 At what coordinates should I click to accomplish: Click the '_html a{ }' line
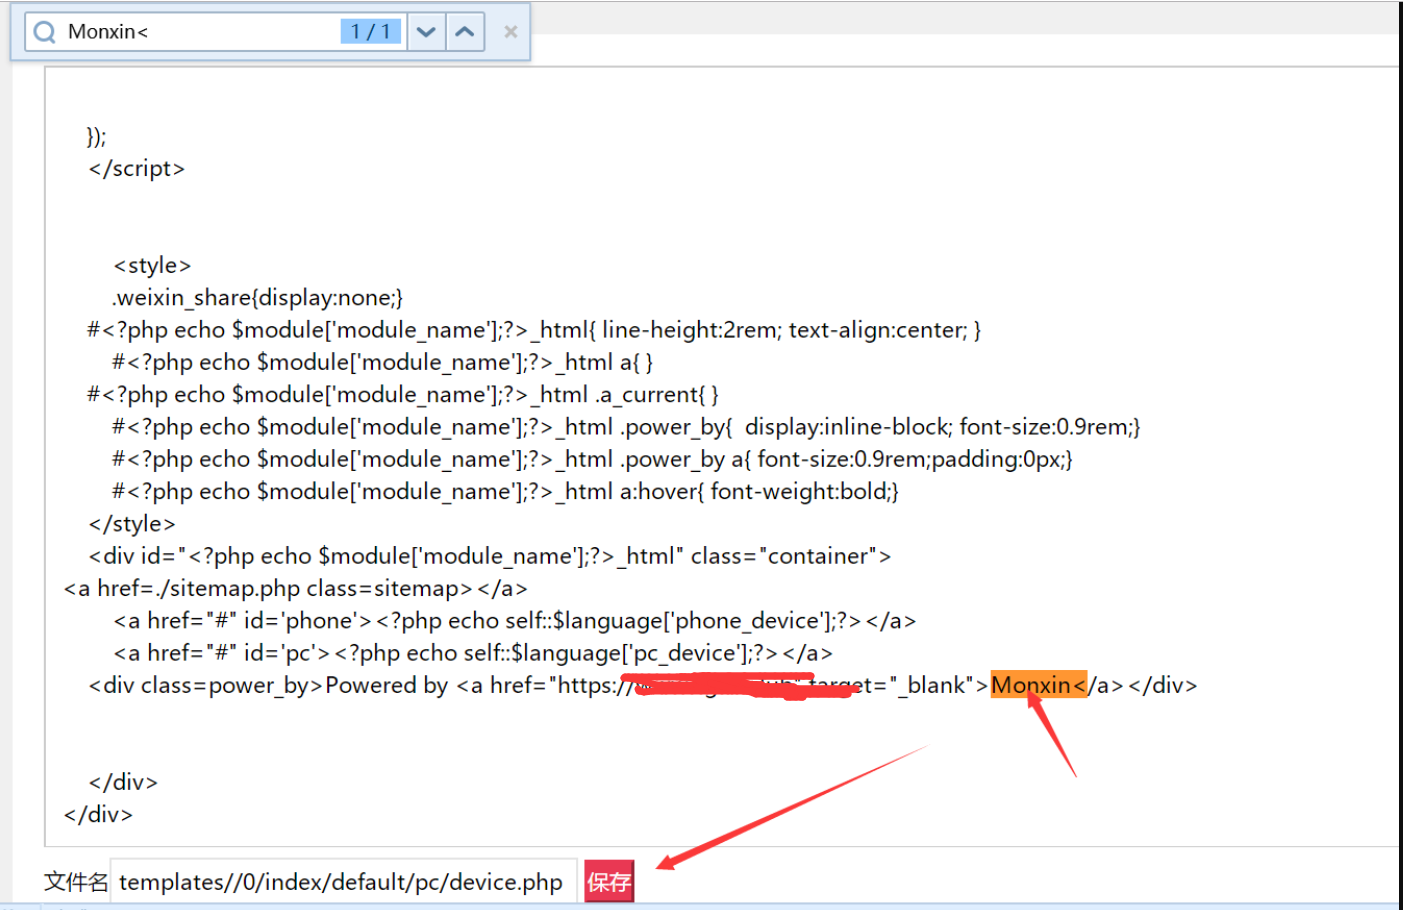click(383, 362)
